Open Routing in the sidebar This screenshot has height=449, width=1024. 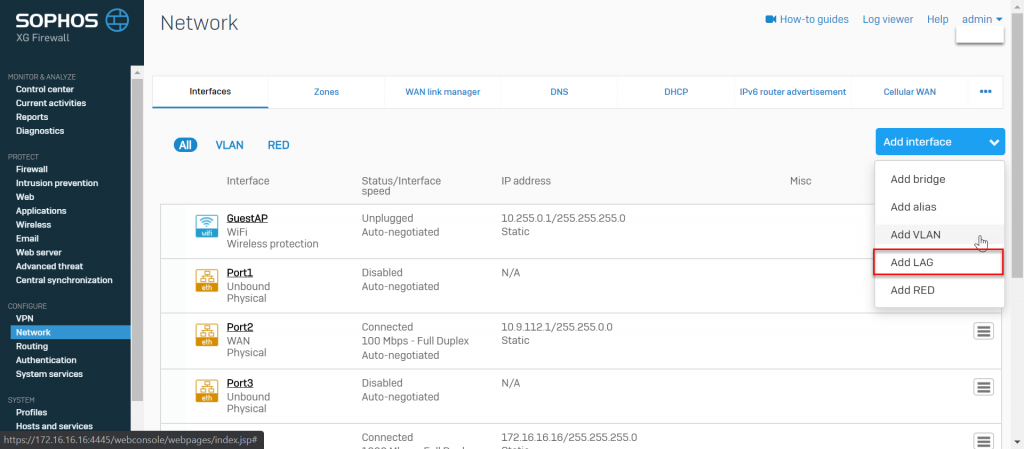(x=32, y=347)
